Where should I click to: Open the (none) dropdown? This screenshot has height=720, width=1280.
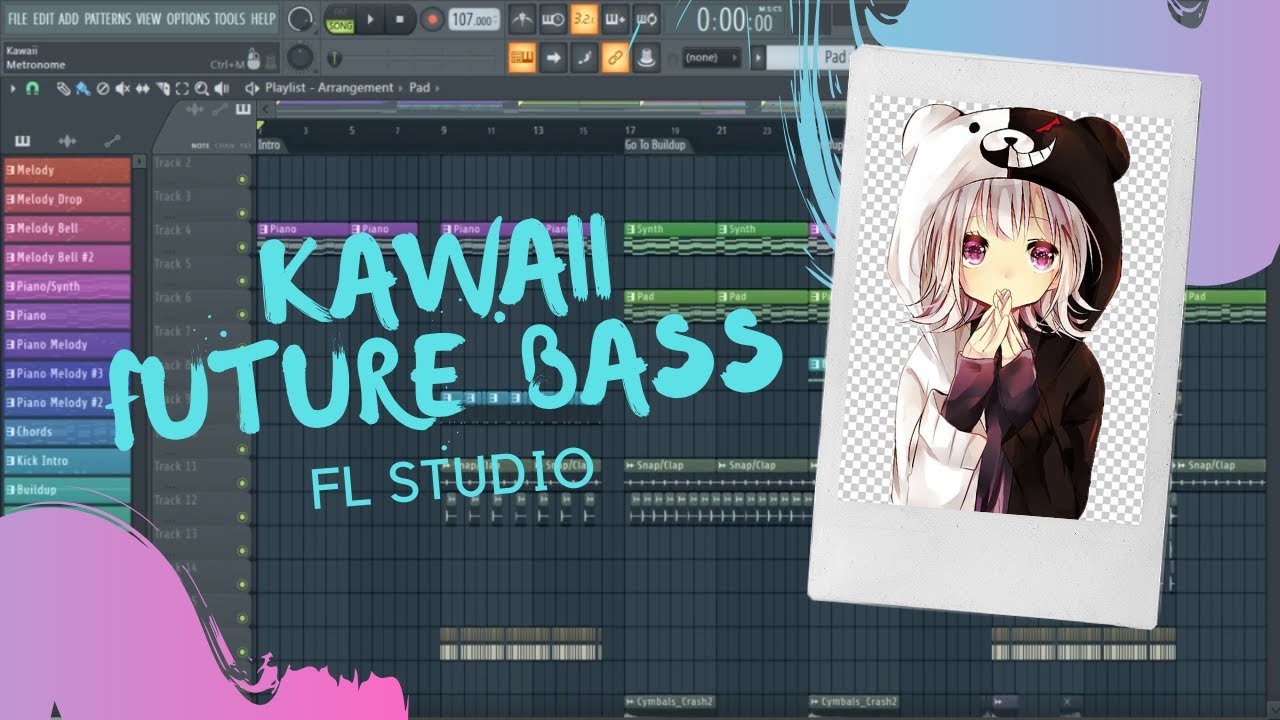(x=712, y=58)
